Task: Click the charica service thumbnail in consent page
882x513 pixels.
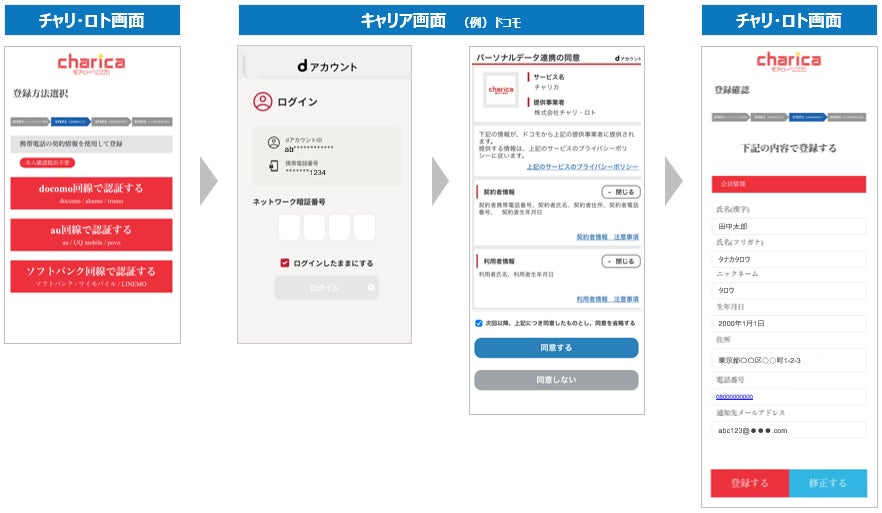Action: pyautogui.click(x=501, y=90)
